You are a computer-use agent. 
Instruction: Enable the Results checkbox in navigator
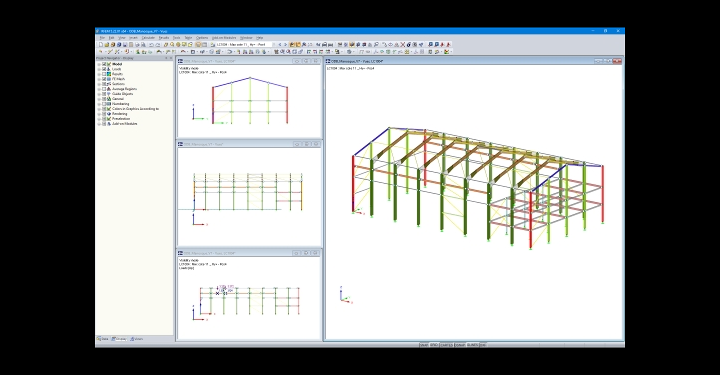104,74
